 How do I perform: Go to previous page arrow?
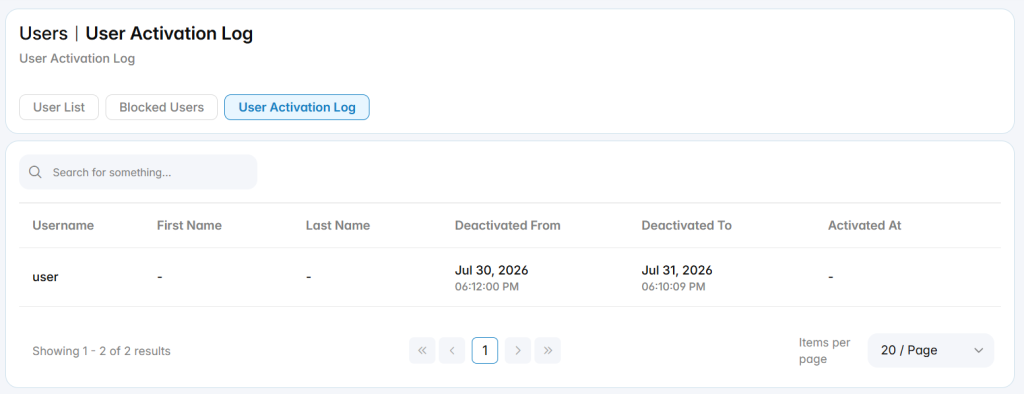pyautogui.click(x=452, y=350)
